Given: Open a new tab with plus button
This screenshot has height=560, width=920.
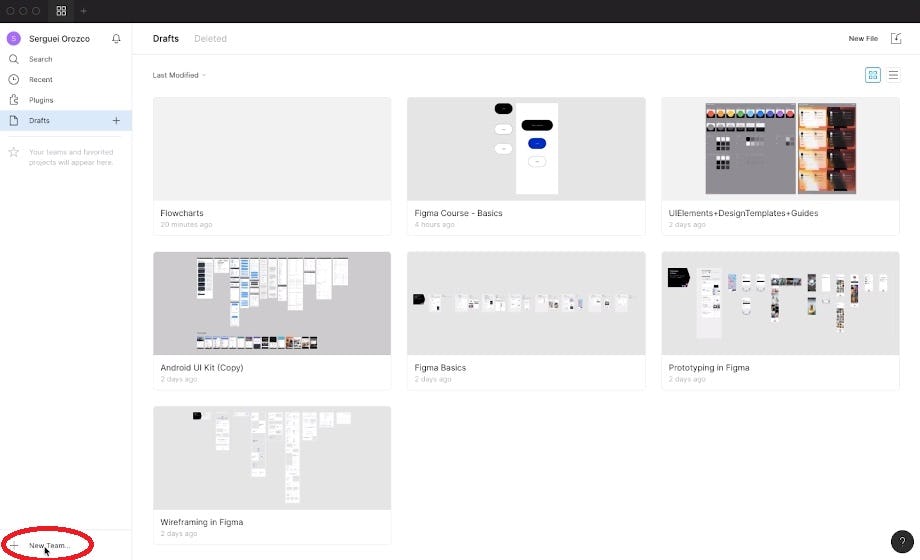Looking at the screenshot, I should 84,11.
